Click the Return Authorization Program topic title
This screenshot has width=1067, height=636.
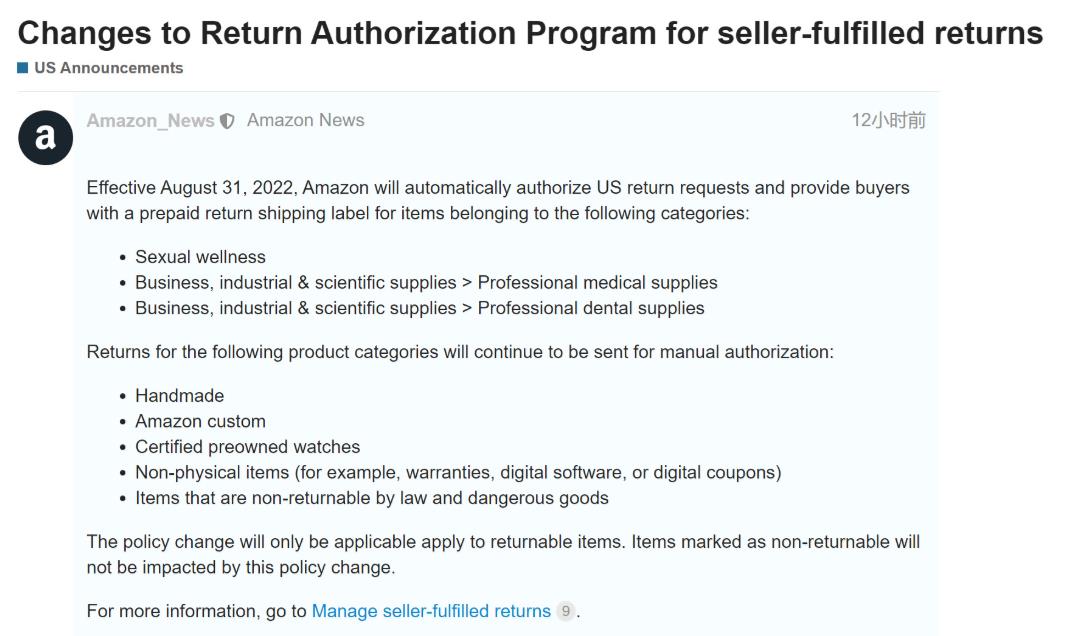tap(530, 33)
